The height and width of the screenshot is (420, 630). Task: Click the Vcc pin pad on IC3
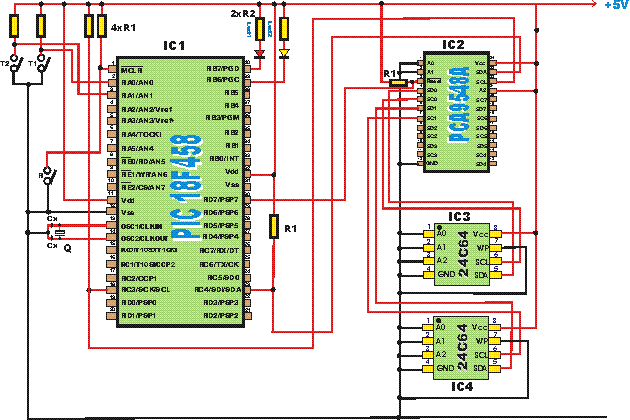pyautogui.click(x=495, y=234)
